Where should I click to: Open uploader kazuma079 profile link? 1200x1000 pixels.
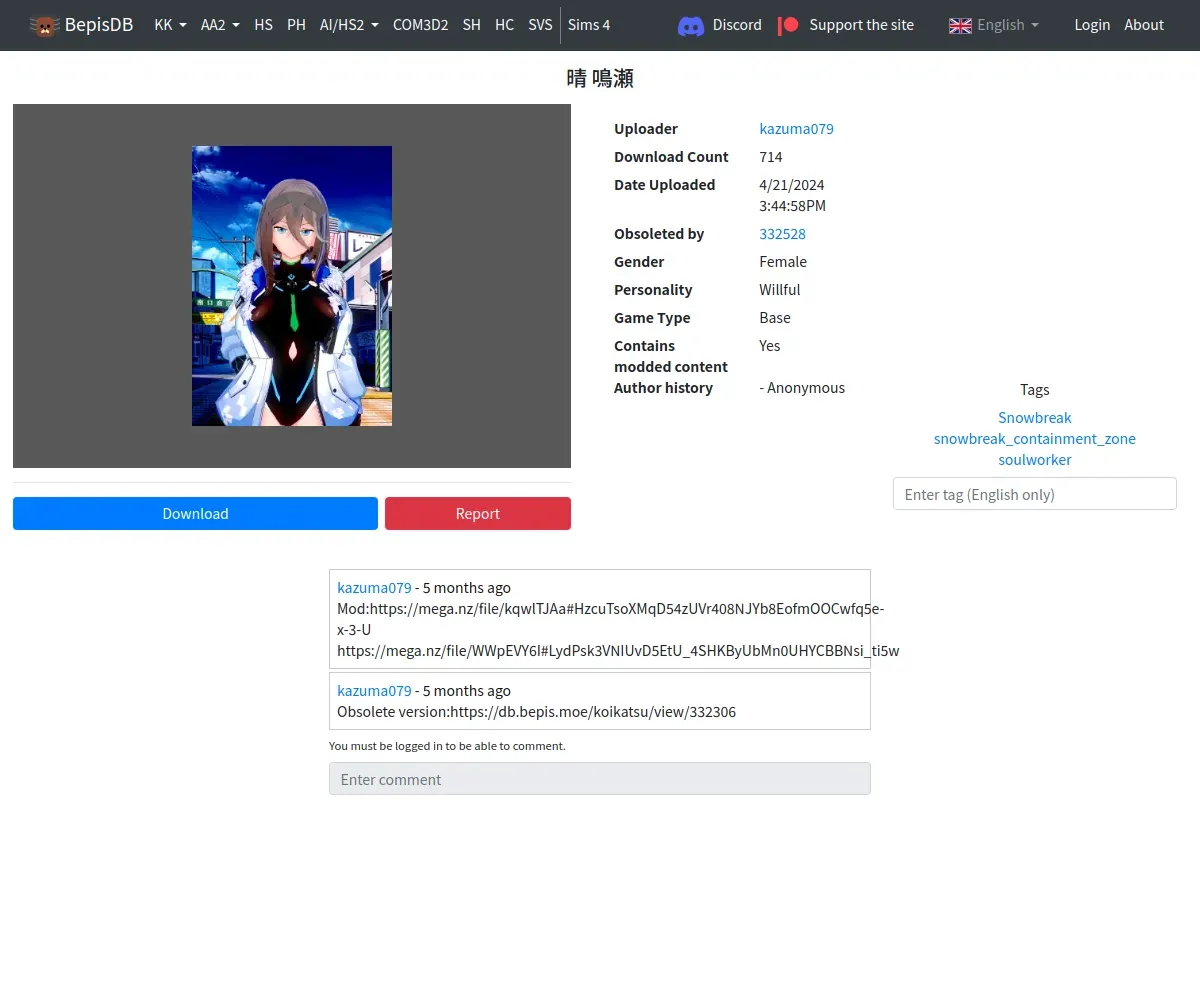point(796,129)
